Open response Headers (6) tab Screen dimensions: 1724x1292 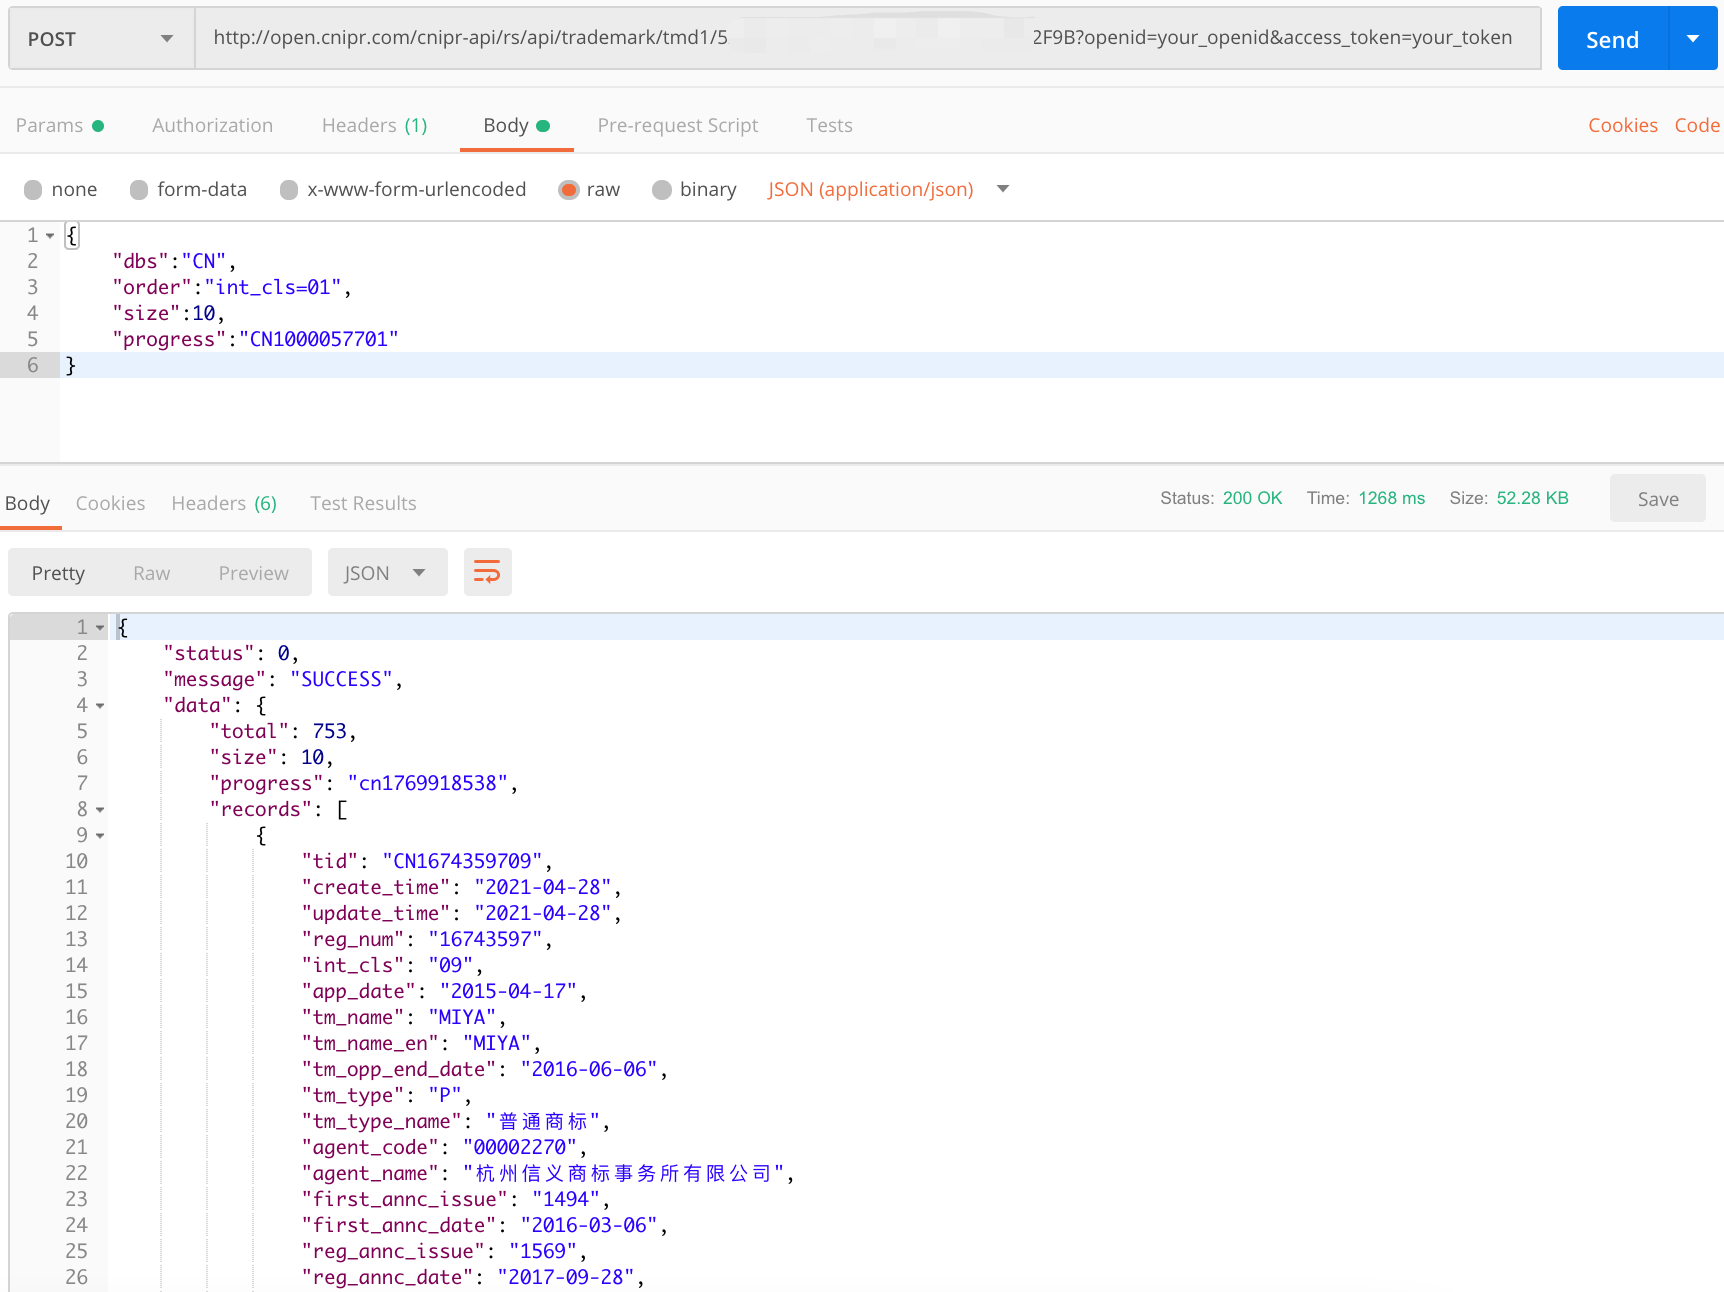pyautogui.click(x=224, y=503)
